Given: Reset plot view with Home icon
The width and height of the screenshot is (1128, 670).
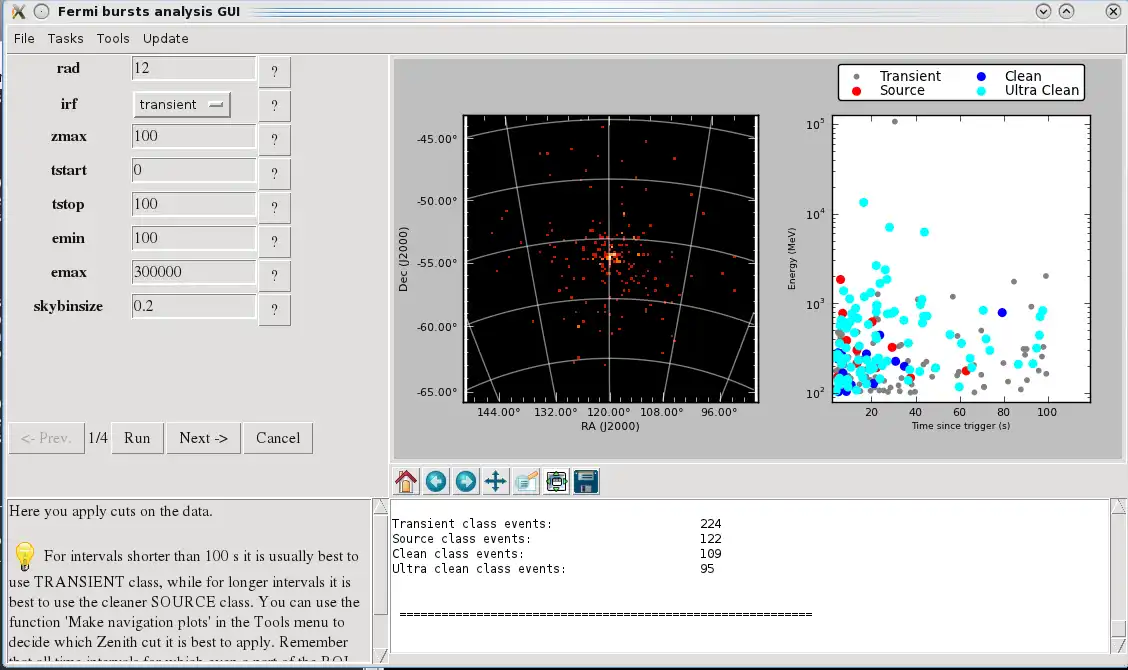Looking at the screenshot, I should click(x=406, y=482).
